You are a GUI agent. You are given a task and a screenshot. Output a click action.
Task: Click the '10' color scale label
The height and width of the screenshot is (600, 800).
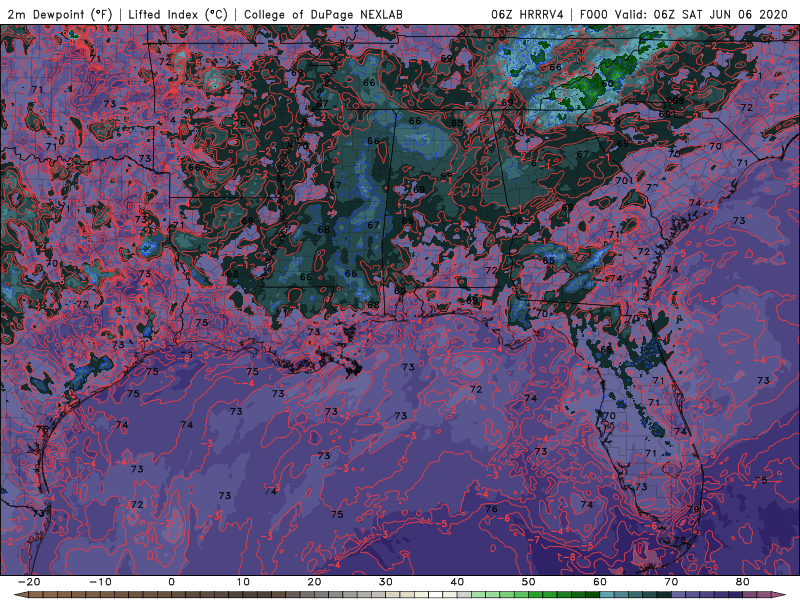click(243, 582)
